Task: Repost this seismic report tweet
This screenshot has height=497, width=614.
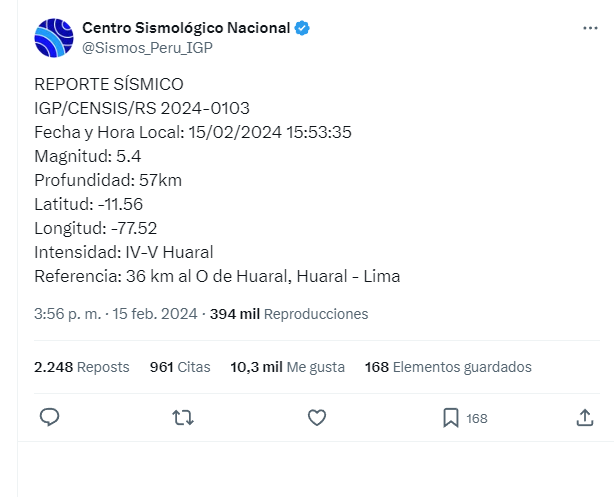Action: [183, 418]
